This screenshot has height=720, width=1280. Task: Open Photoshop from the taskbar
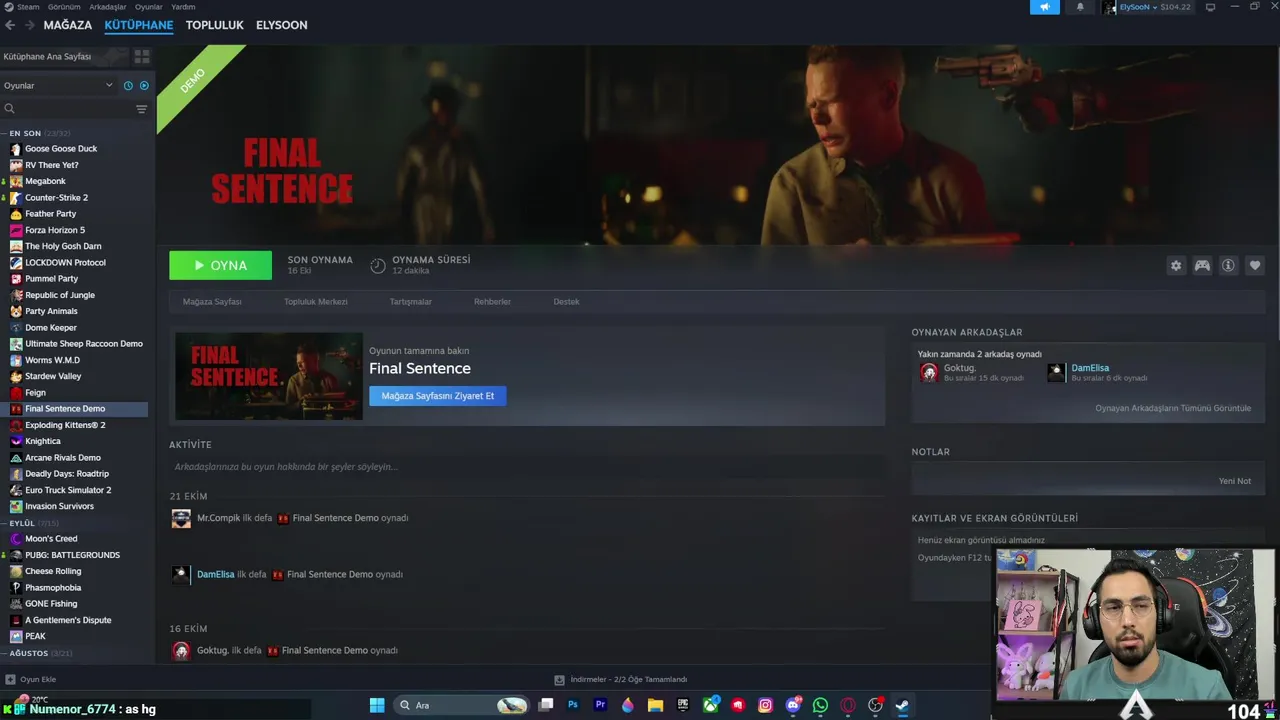coord(573,705)
